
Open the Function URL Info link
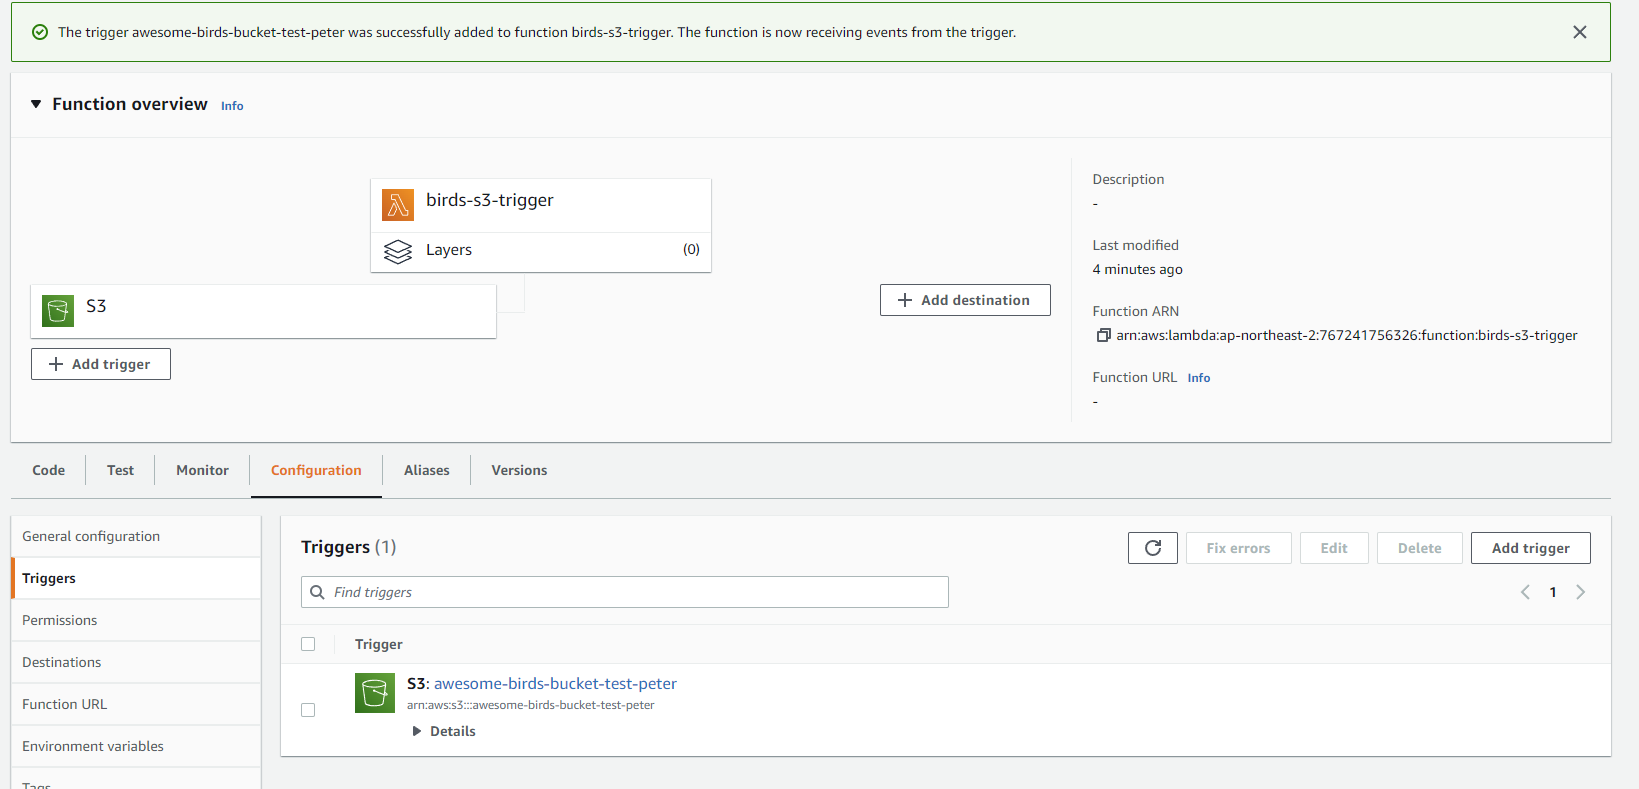(x=1199, y=378)
